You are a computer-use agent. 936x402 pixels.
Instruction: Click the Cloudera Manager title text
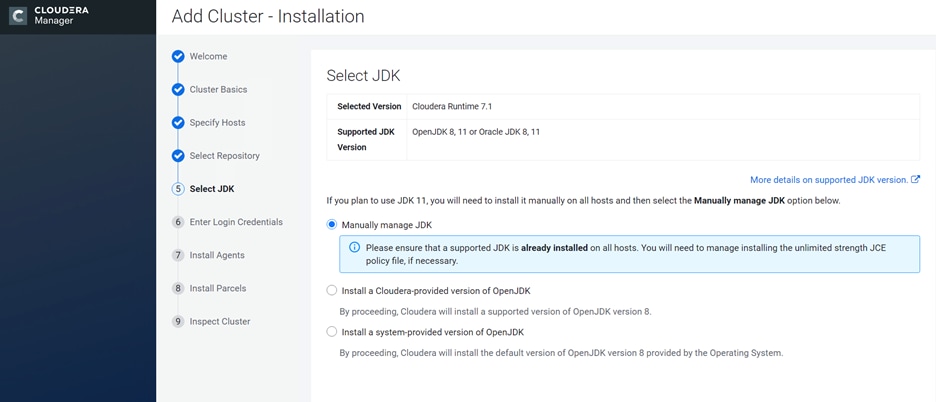[x=61, y=16]
